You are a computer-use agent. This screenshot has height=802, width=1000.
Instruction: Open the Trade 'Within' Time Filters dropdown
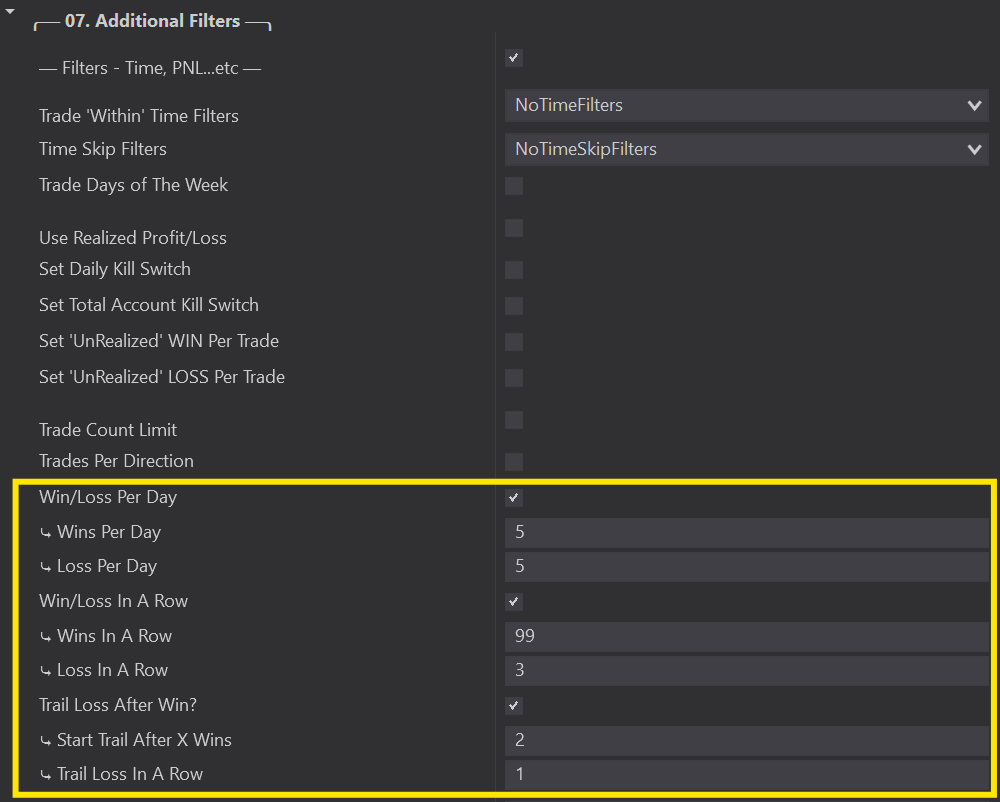coord(746,105)
